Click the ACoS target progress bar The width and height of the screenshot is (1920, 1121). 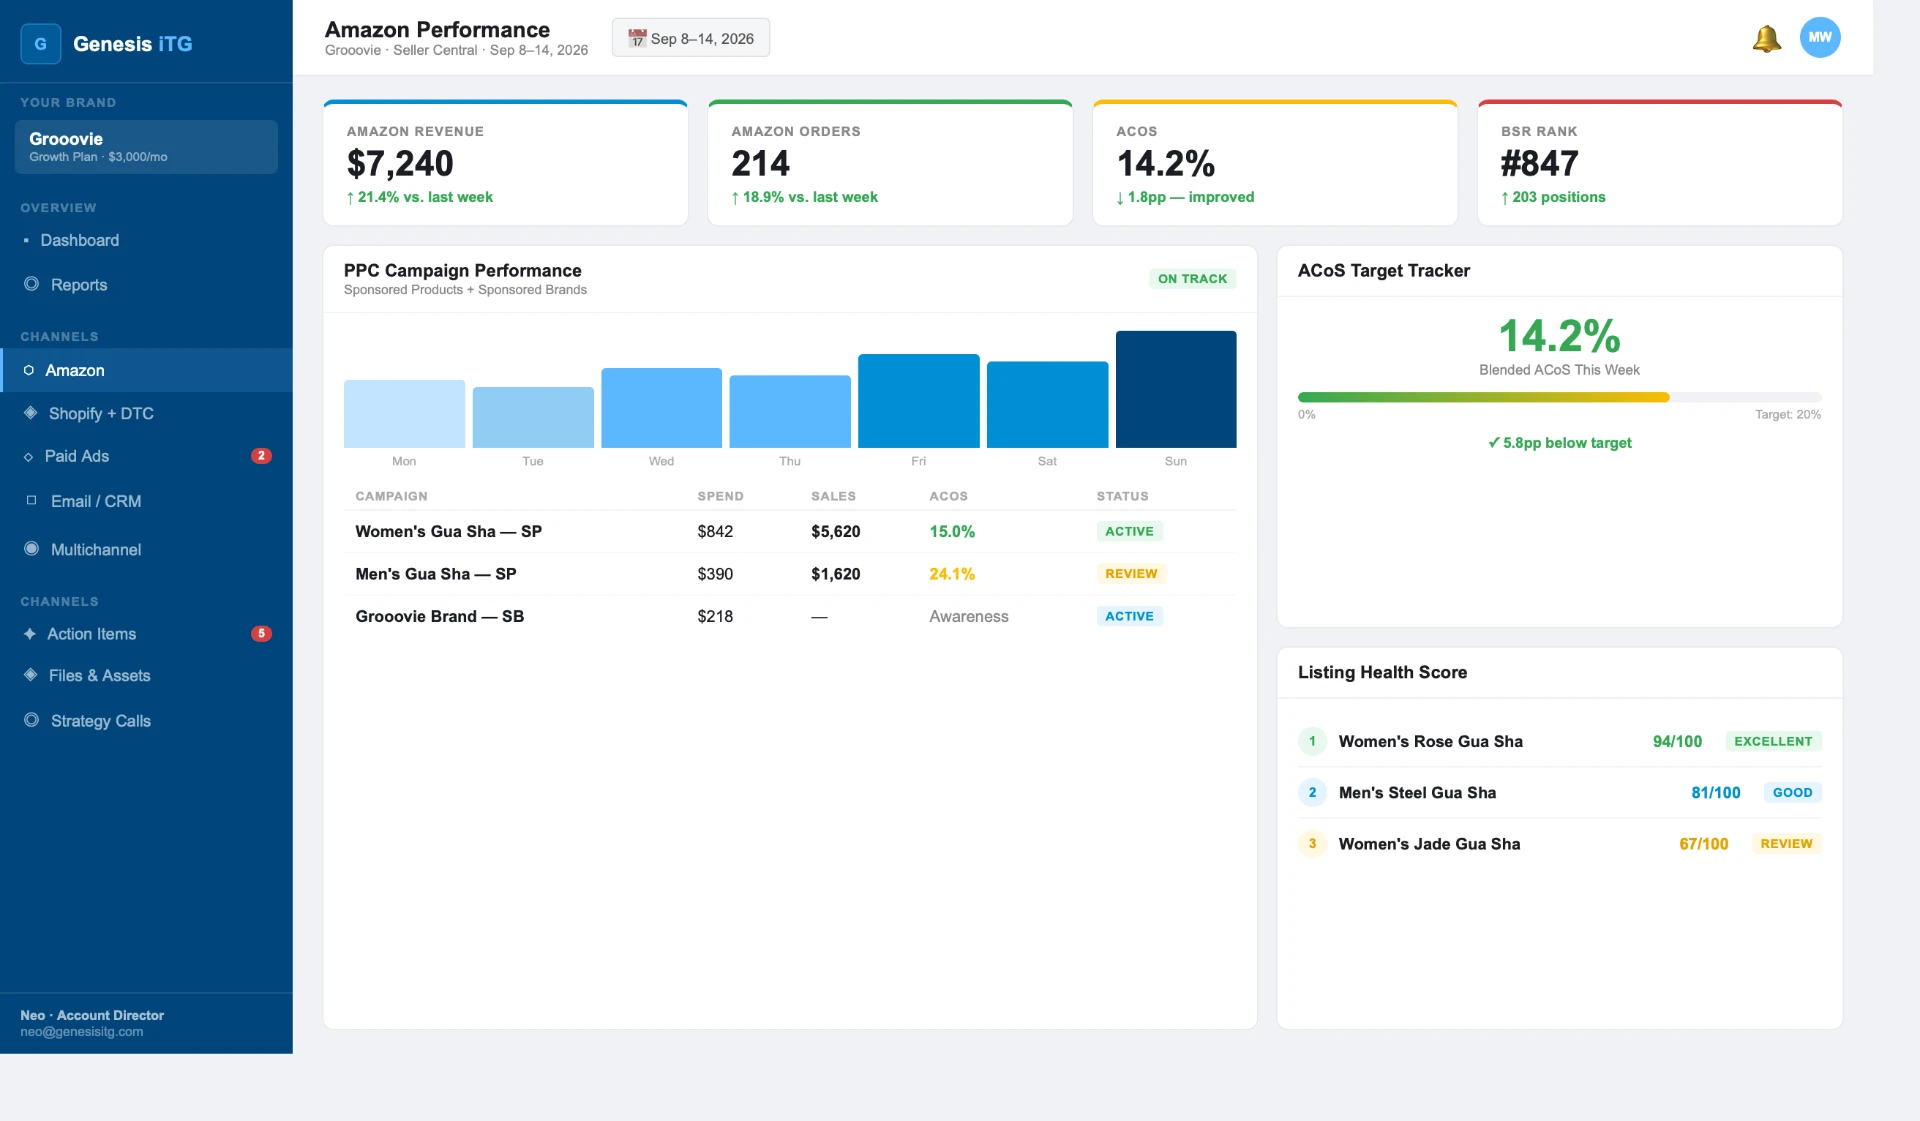point(1559,397)
